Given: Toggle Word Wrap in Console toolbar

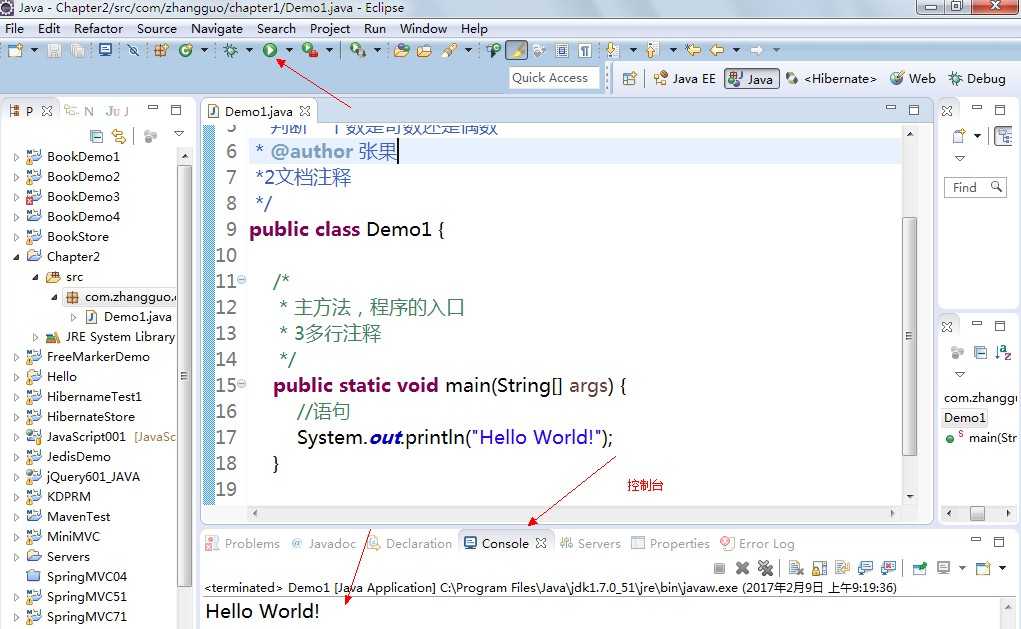Looking at the screenshot, I should pos(842,568).
